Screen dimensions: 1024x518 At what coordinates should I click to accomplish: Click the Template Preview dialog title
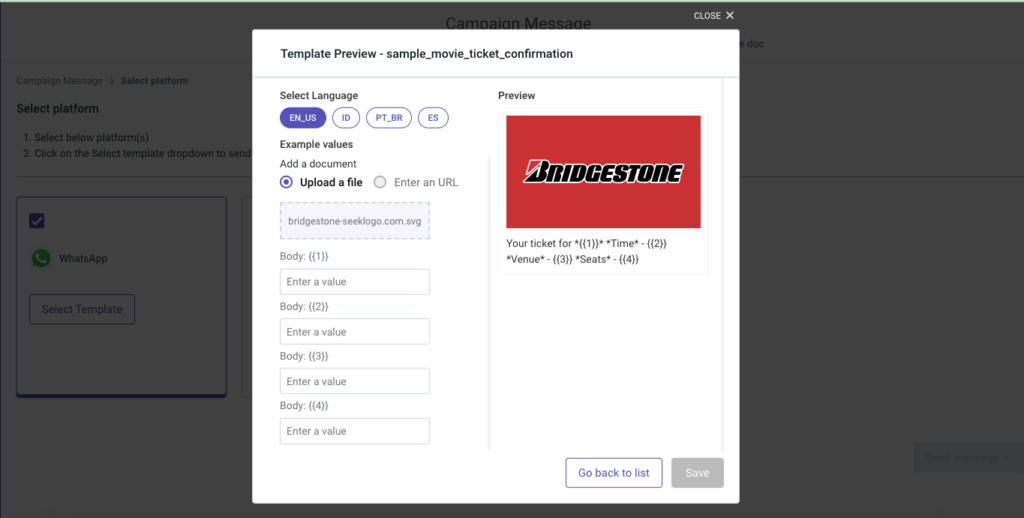coord(426,54)
